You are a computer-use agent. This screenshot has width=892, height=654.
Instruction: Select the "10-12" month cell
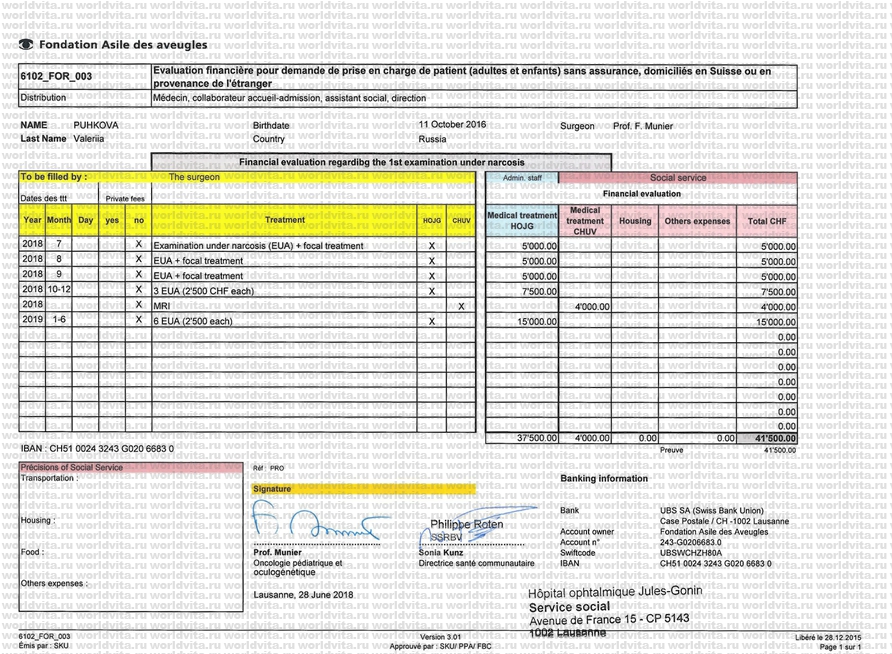[59, 289]
